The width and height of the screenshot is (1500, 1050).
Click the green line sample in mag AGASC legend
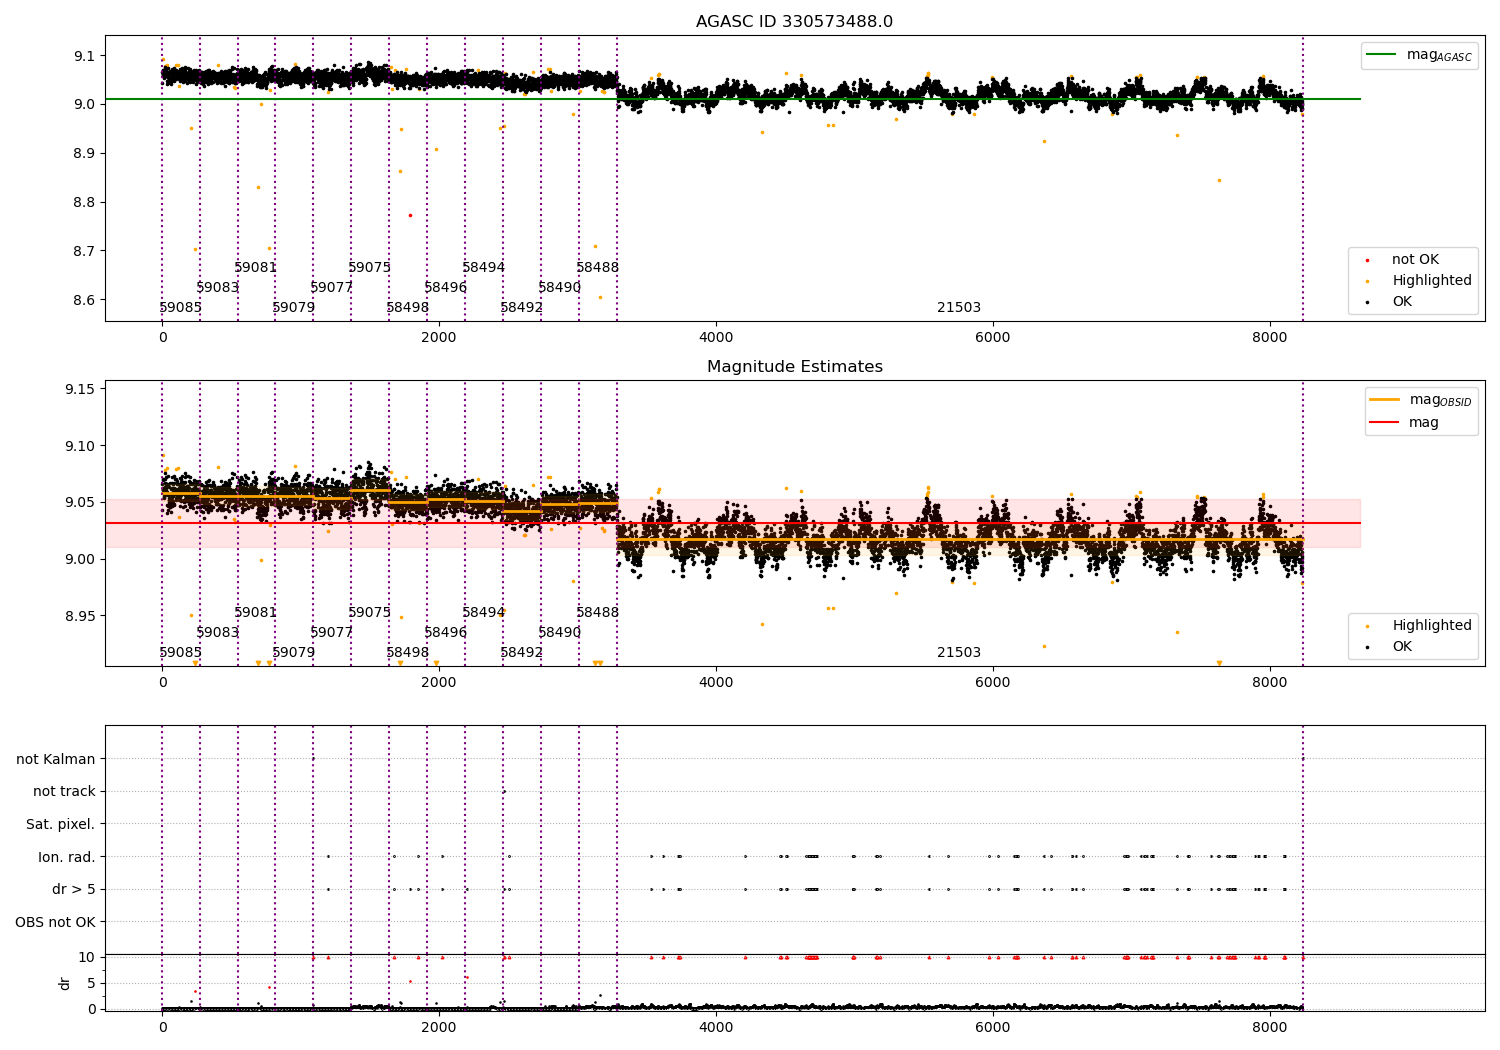coord(1382,55)
